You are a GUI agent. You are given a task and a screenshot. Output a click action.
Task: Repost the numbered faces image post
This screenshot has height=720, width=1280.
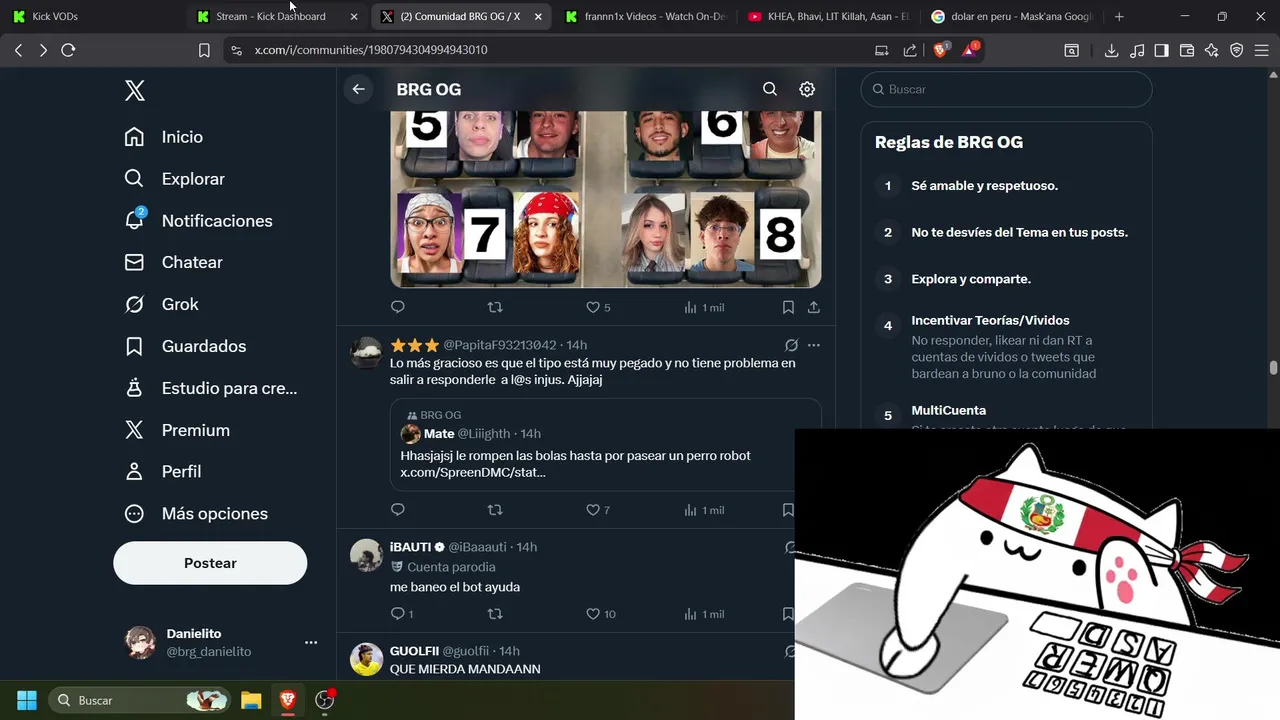(494, 307)
